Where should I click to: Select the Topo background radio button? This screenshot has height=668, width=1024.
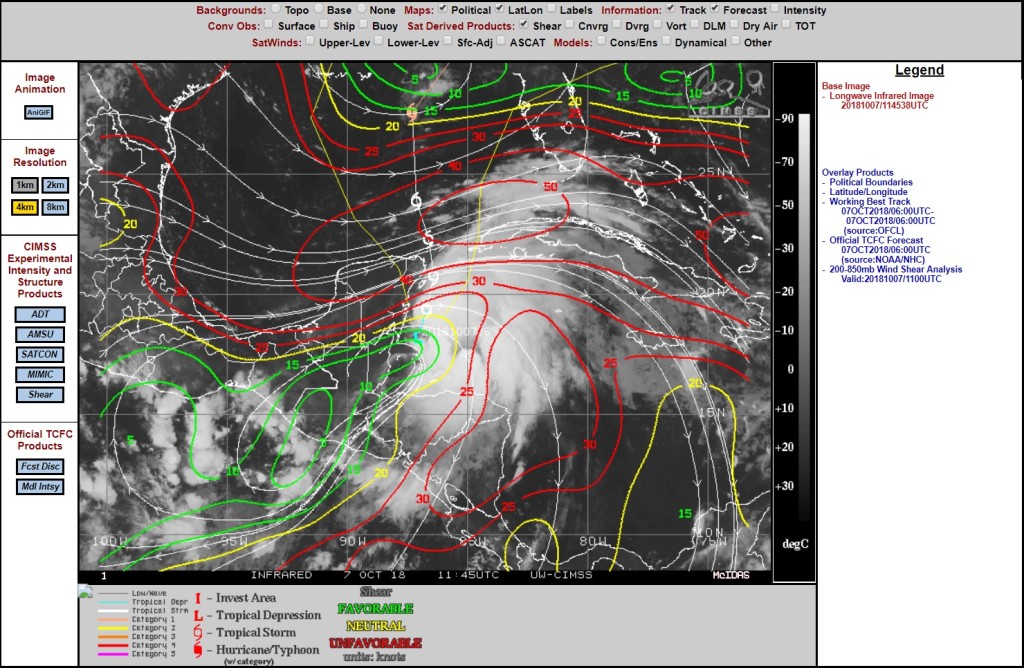click(276, 9)
